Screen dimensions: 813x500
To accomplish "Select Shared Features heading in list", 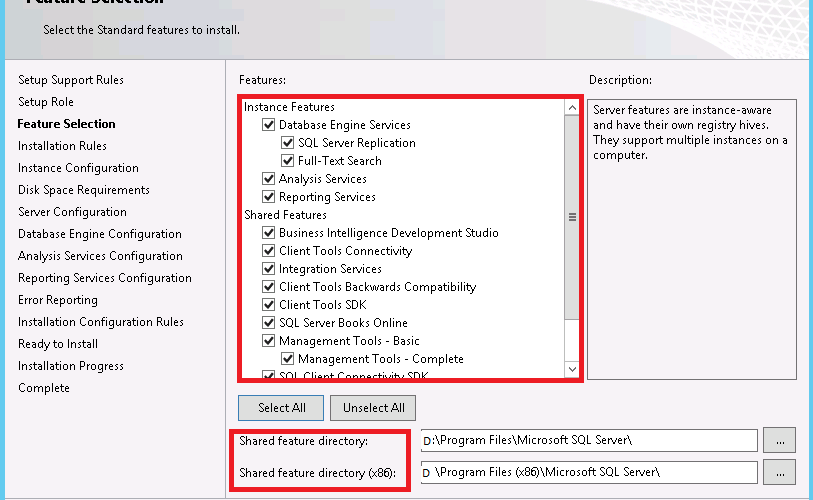I will (285, 215).
